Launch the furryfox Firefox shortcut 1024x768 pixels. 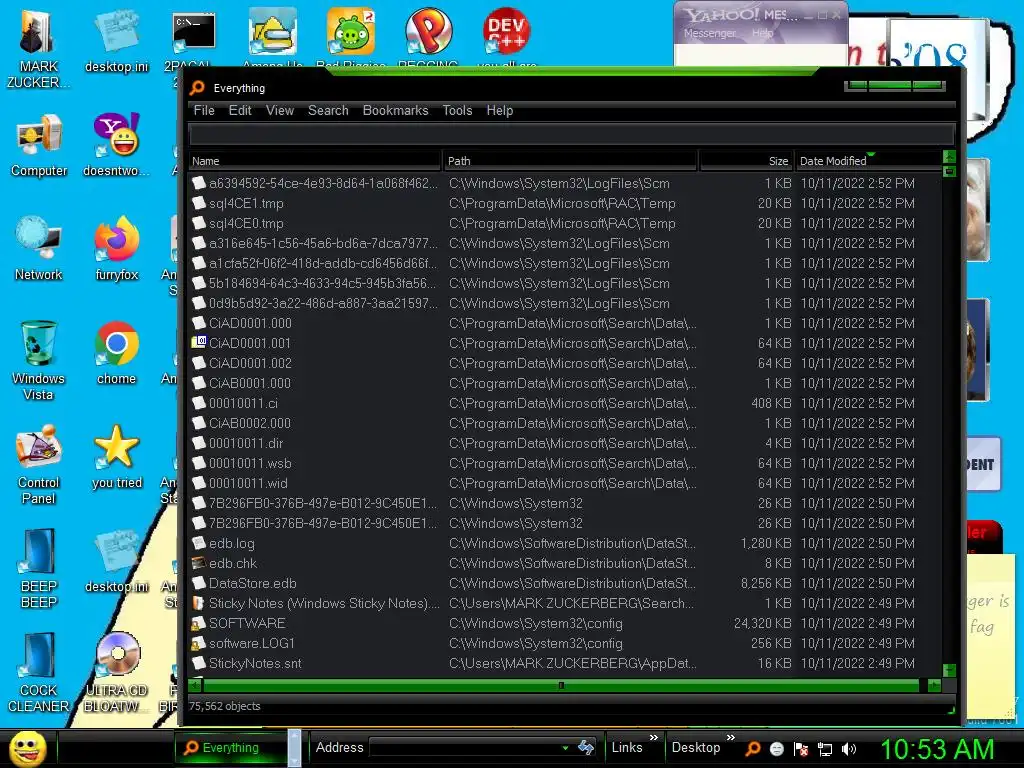tap(116, 249)
